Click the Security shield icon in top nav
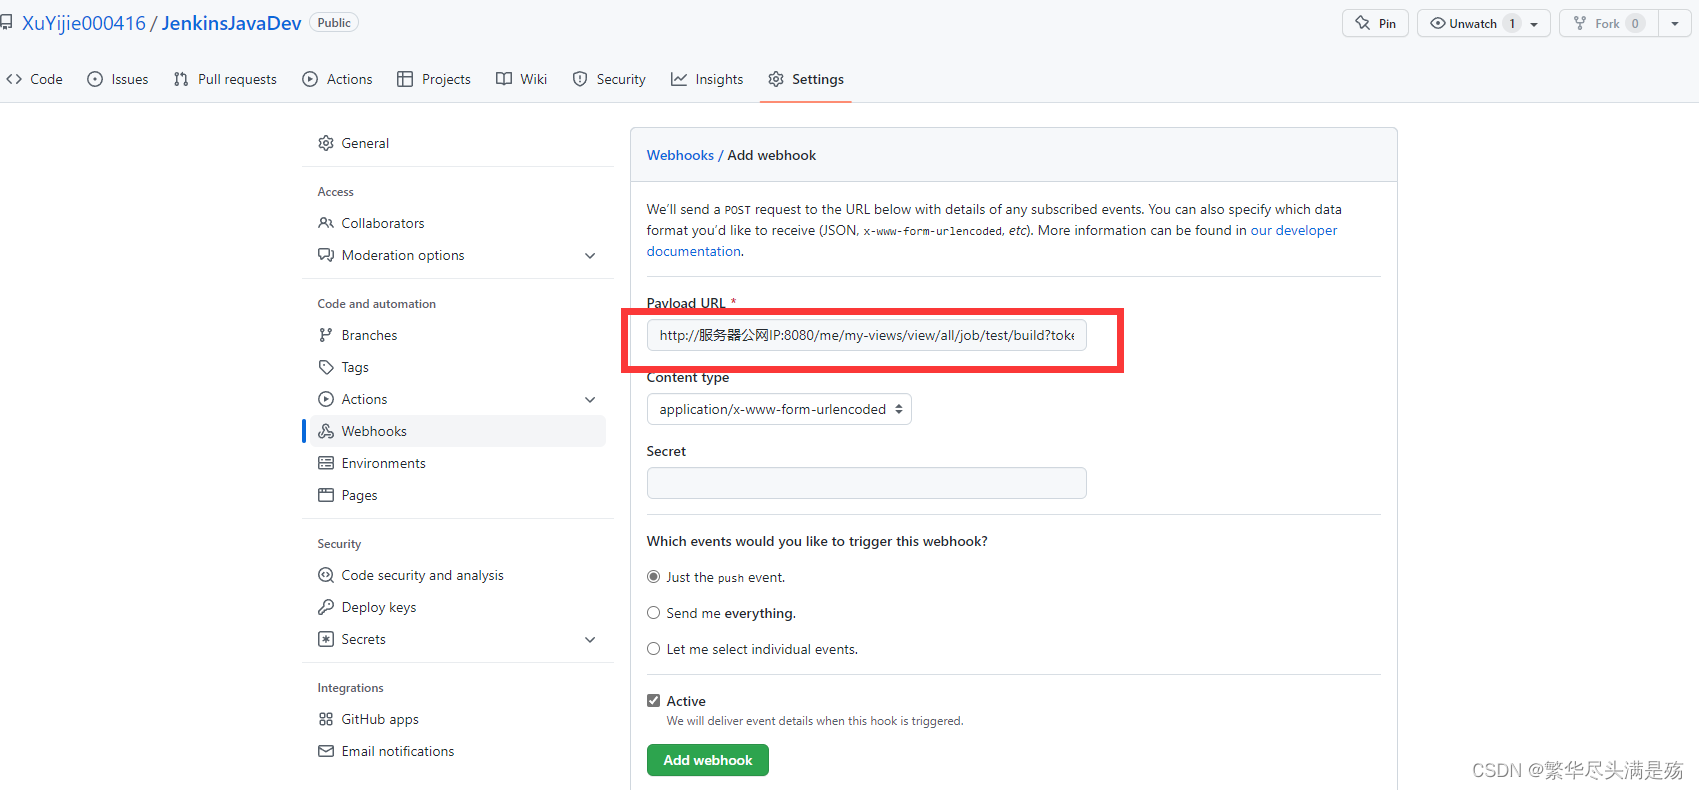 click(580, 79)
